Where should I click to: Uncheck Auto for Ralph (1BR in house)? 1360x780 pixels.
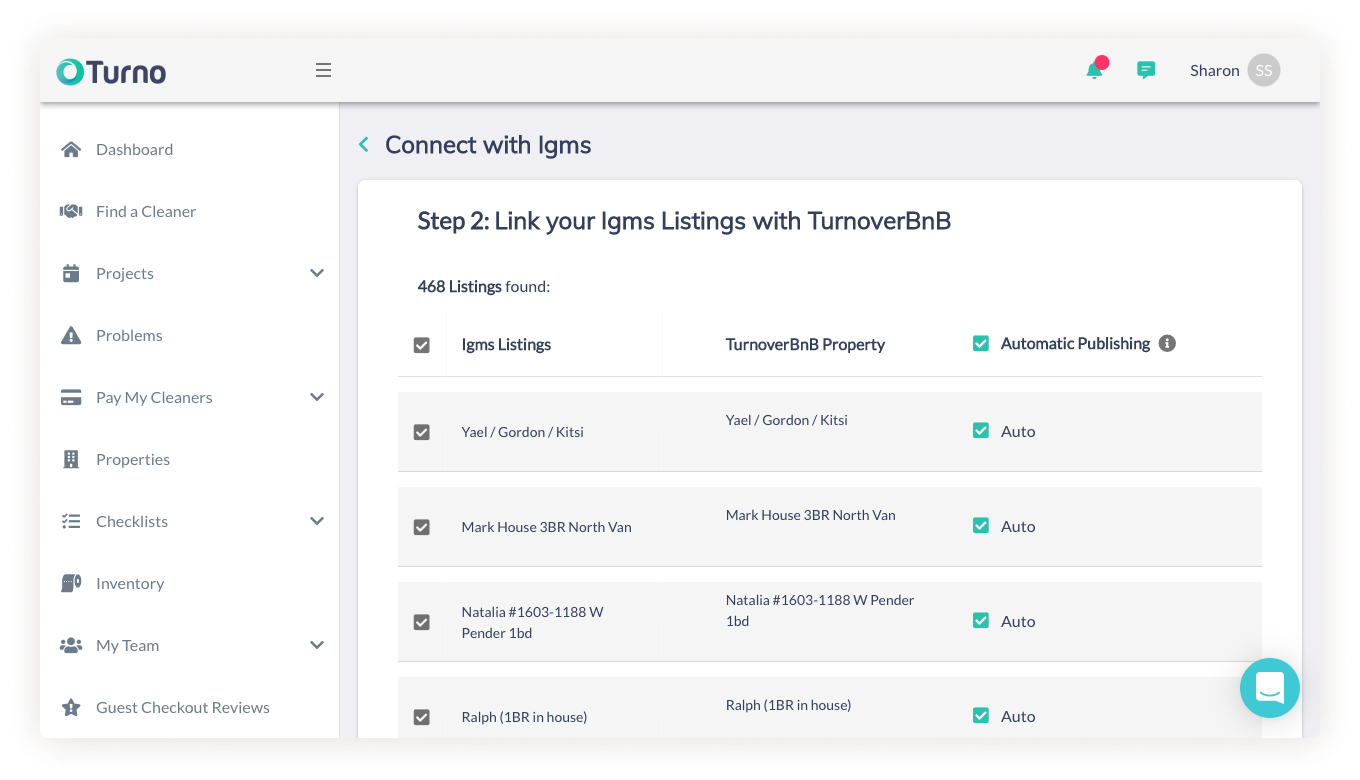click(981, 716)
